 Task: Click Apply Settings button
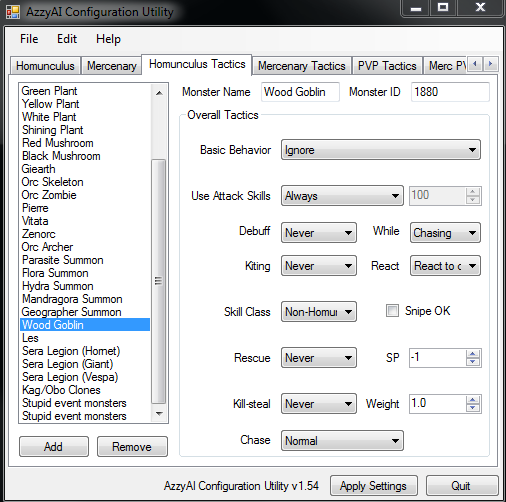(373, 486)
